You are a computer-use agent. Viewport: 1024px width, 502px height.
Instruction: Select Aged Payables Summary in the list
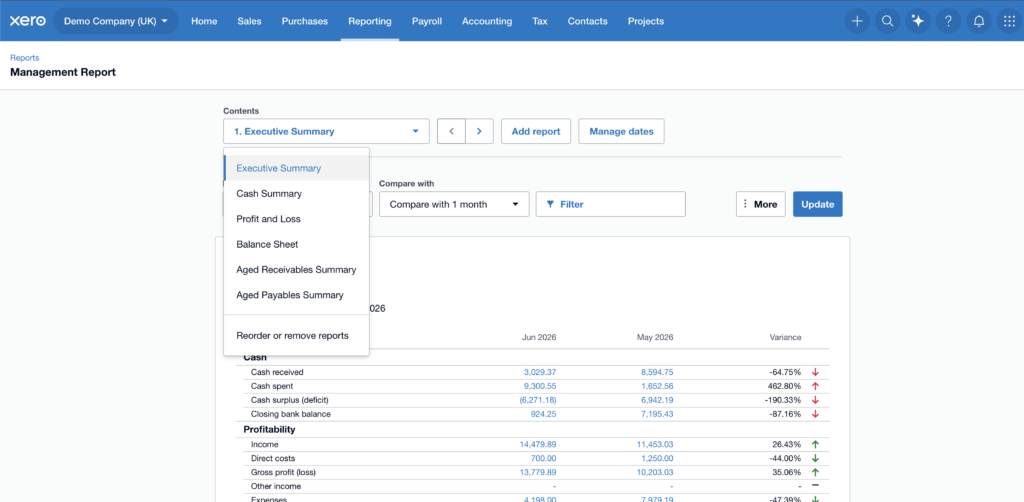(296, 295)
